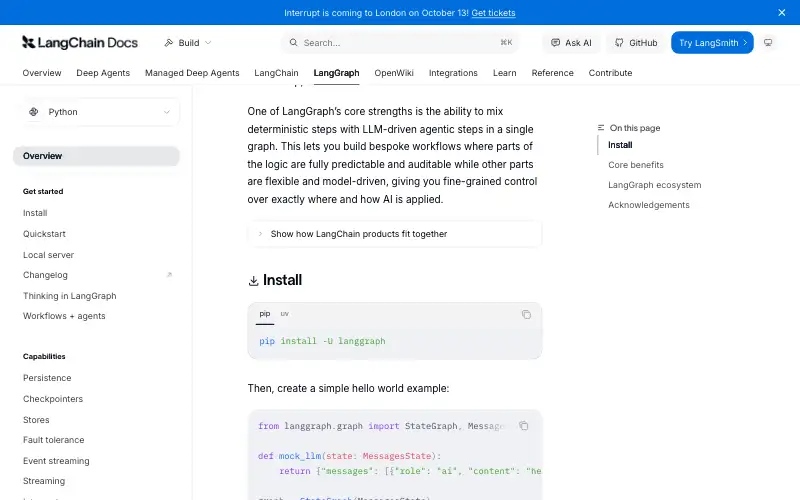Select the LangGraph tab
Screen dimensions: 800x500
[336, 73]
